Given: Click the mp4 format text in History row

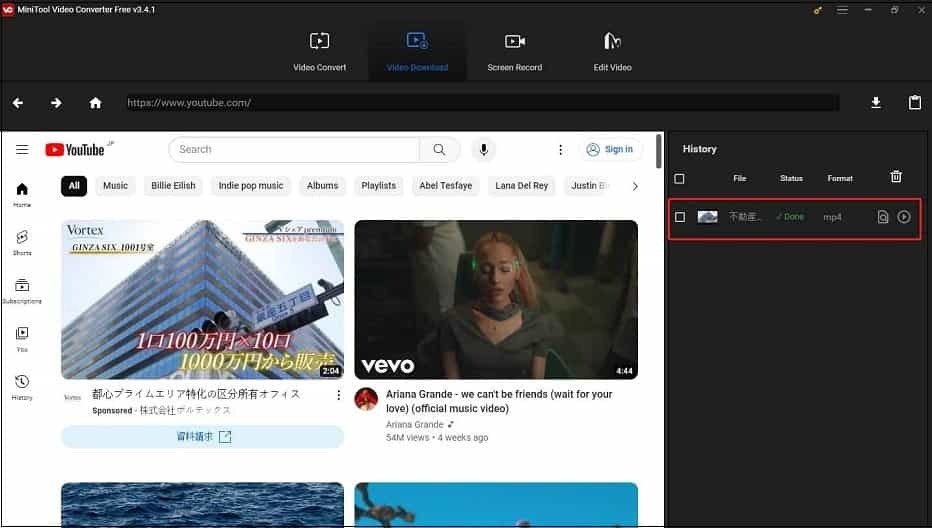Looking at the screenshot, I should 832,218.
